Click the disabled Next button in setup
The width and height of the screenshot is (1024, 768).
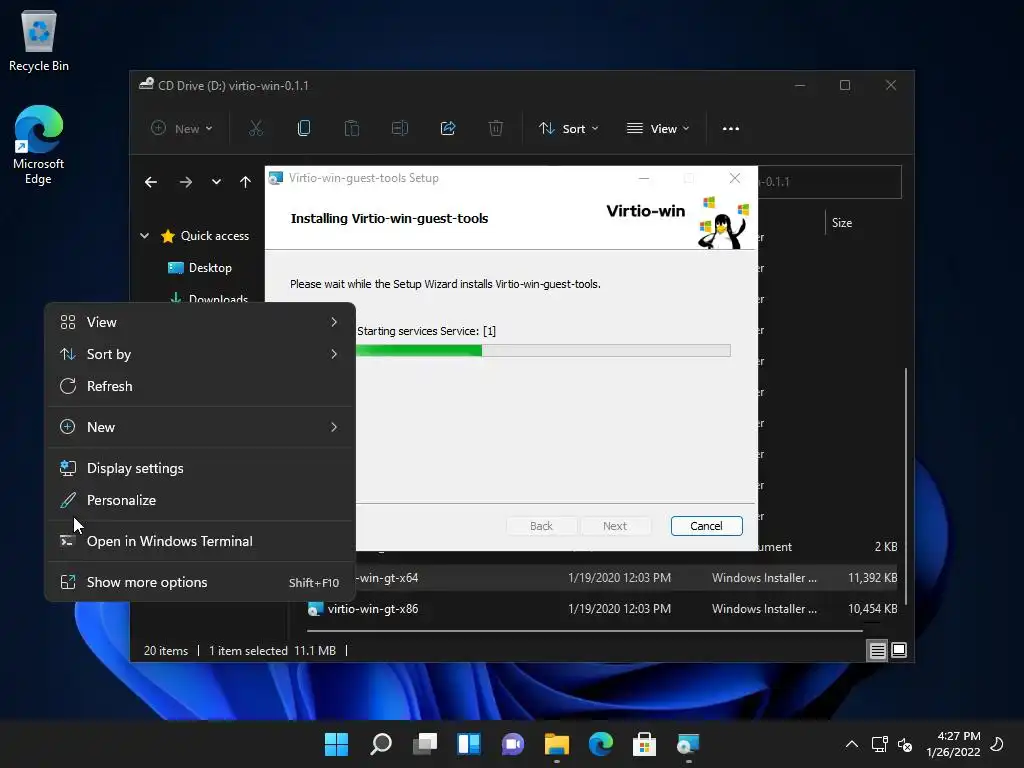pos(615,526)
